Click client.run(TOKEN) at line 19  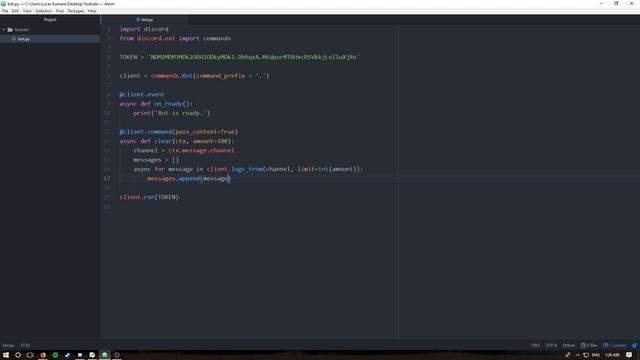coord(149,197)
